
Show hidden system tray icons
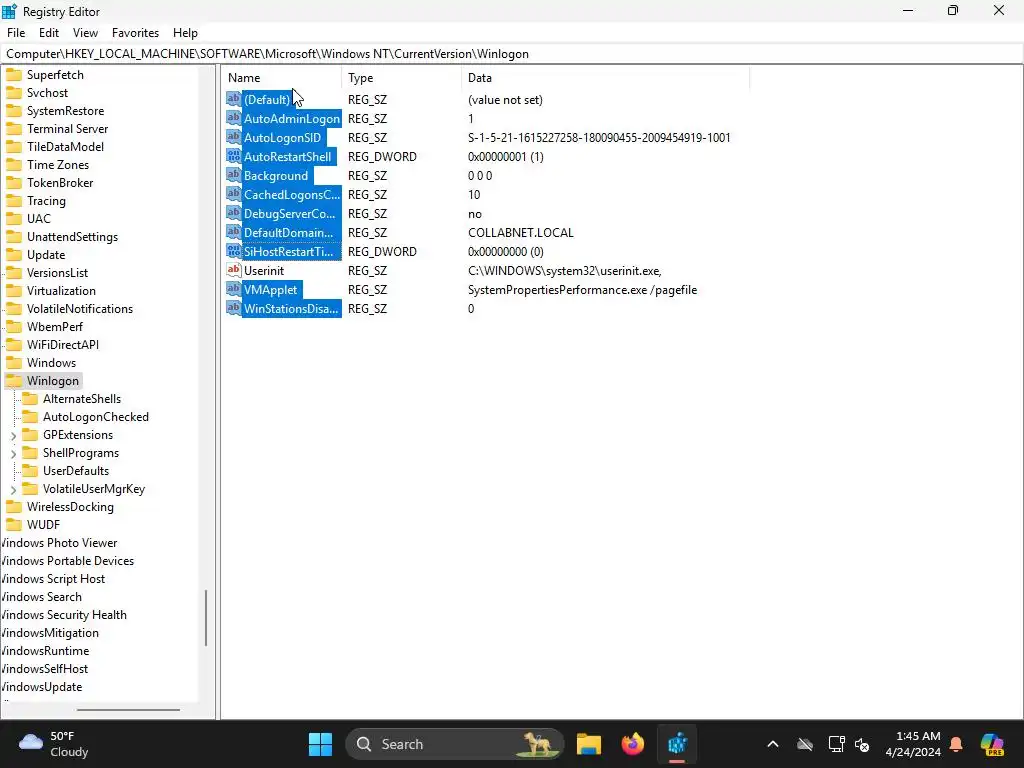tap(773, 744)
